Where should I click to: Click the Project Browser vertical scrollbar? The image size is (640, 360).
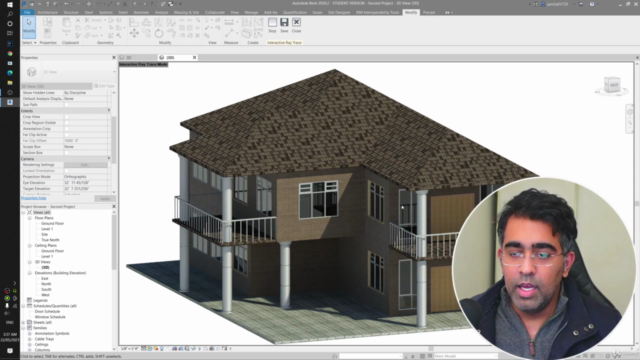(x=114, y=241)
